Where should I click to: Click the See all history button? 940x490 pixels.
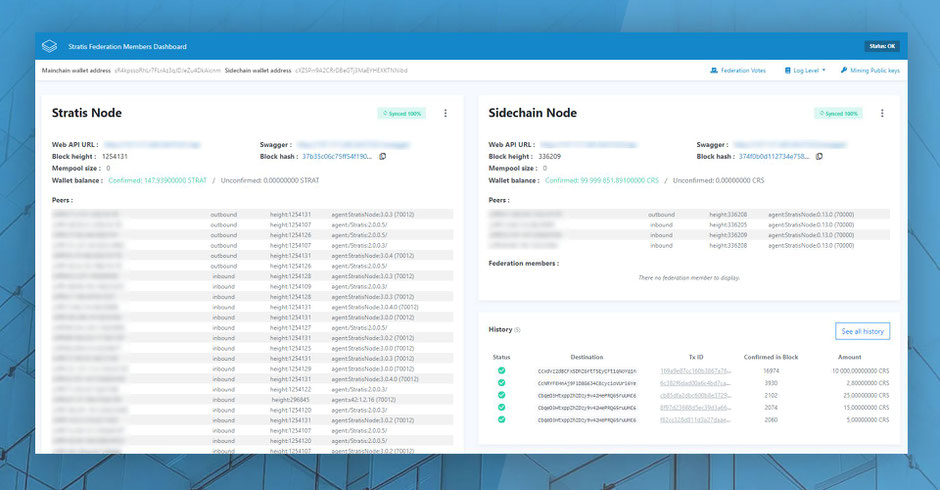(862, 331)
